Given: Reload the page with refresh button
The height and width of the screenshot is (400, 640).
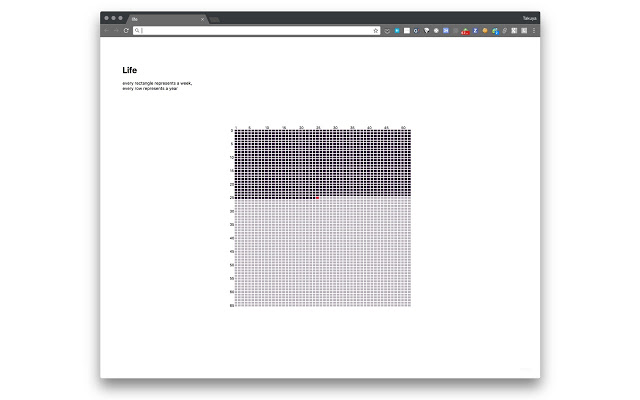Looking at the screenshot, I should click(x=126, y=31).
